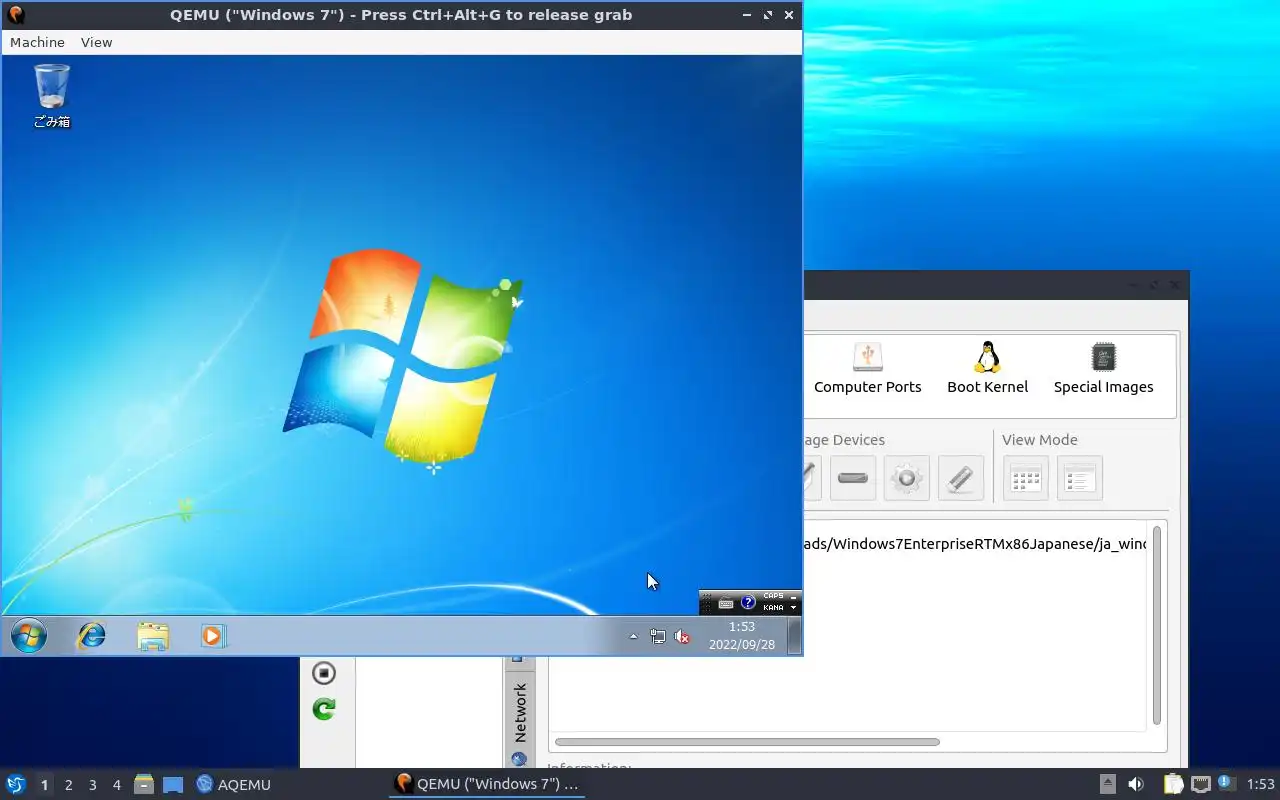
Task: Click the green reset arrow icon in AQEMU
Action: click(x=324, y=709)
